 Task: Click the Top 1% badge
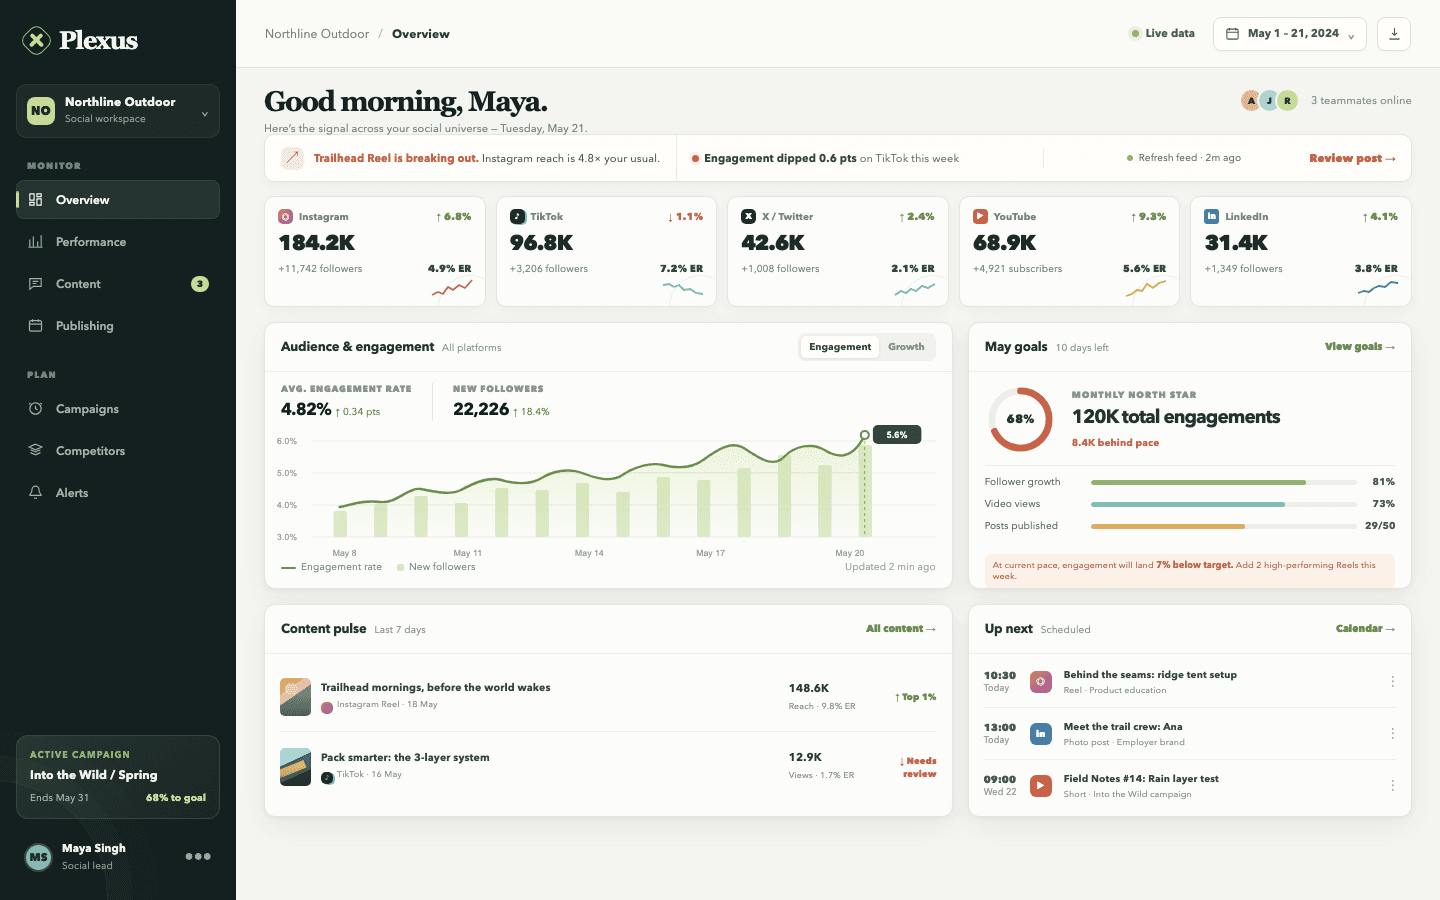(915, 697)
